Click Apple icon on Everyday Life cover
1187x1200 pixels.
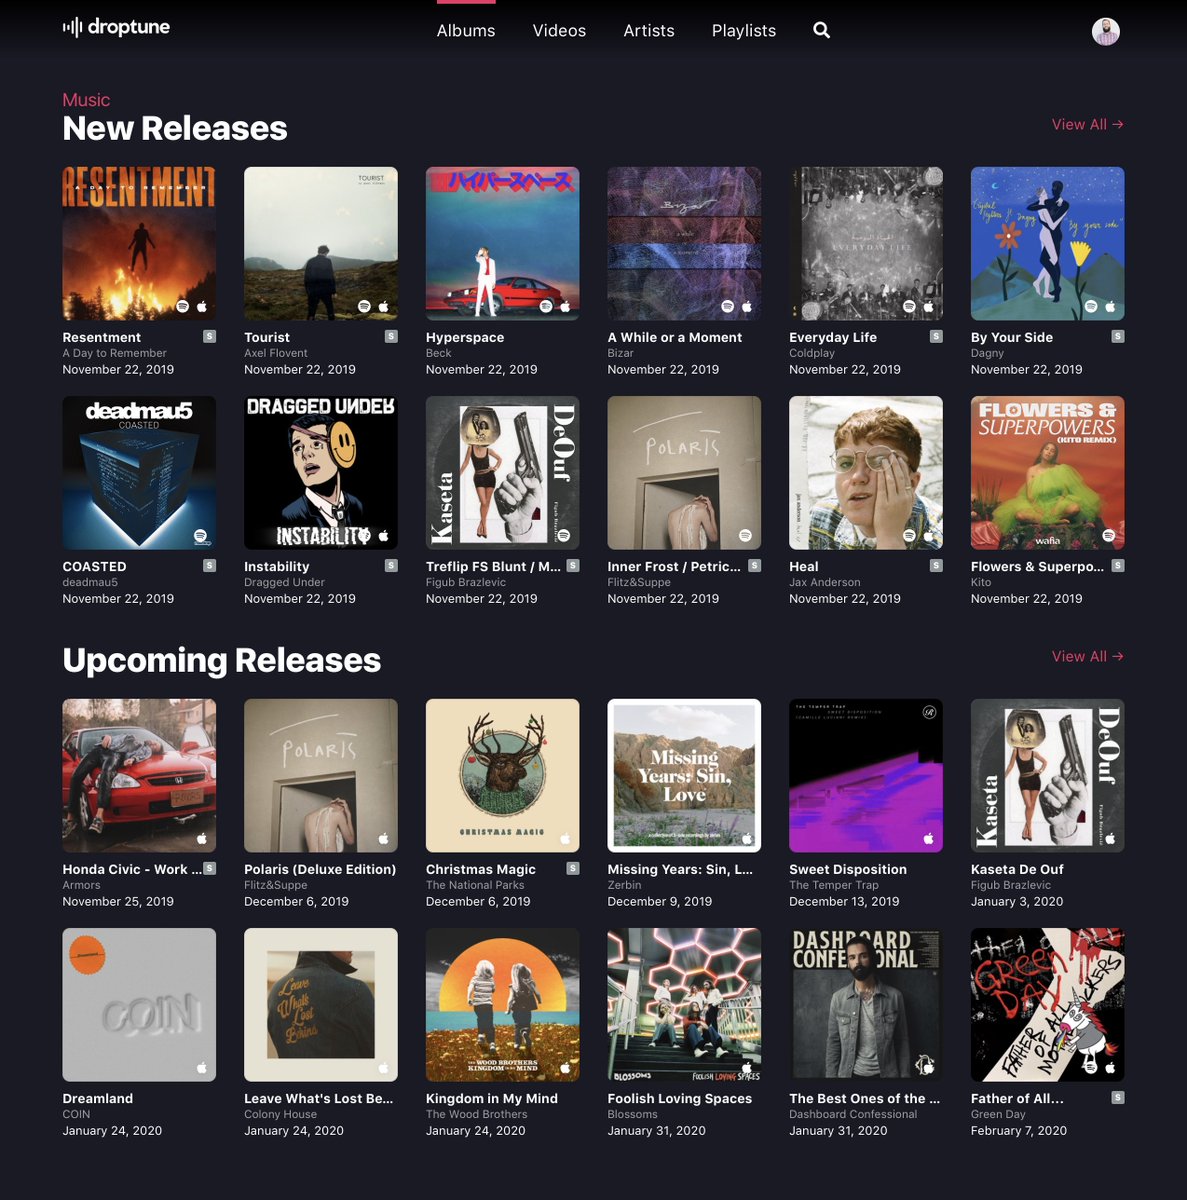pyautogui.click(x=928, y=306)
